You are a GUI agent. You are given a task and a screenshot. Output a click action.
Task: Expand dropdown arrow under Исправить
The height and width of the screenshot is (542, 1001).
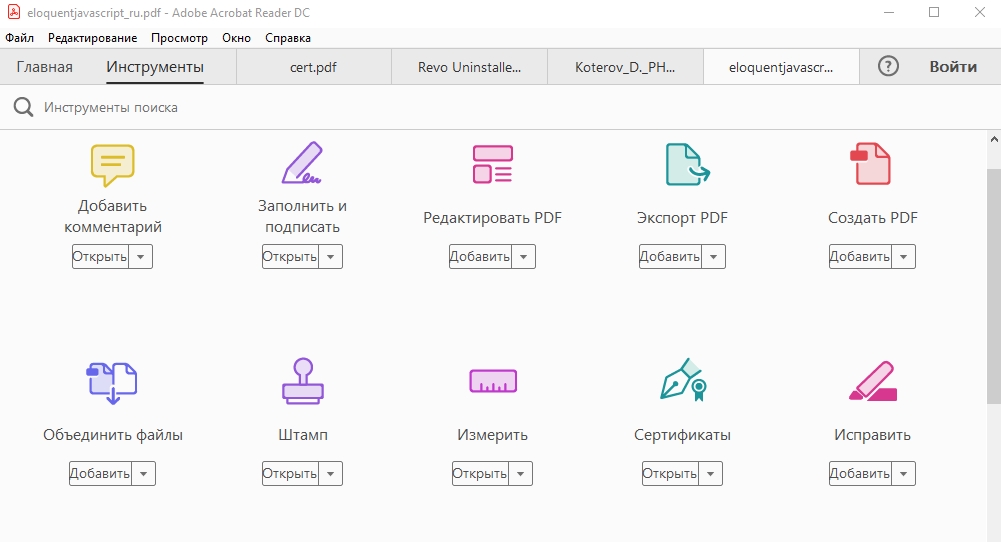[x=903, y=474]
